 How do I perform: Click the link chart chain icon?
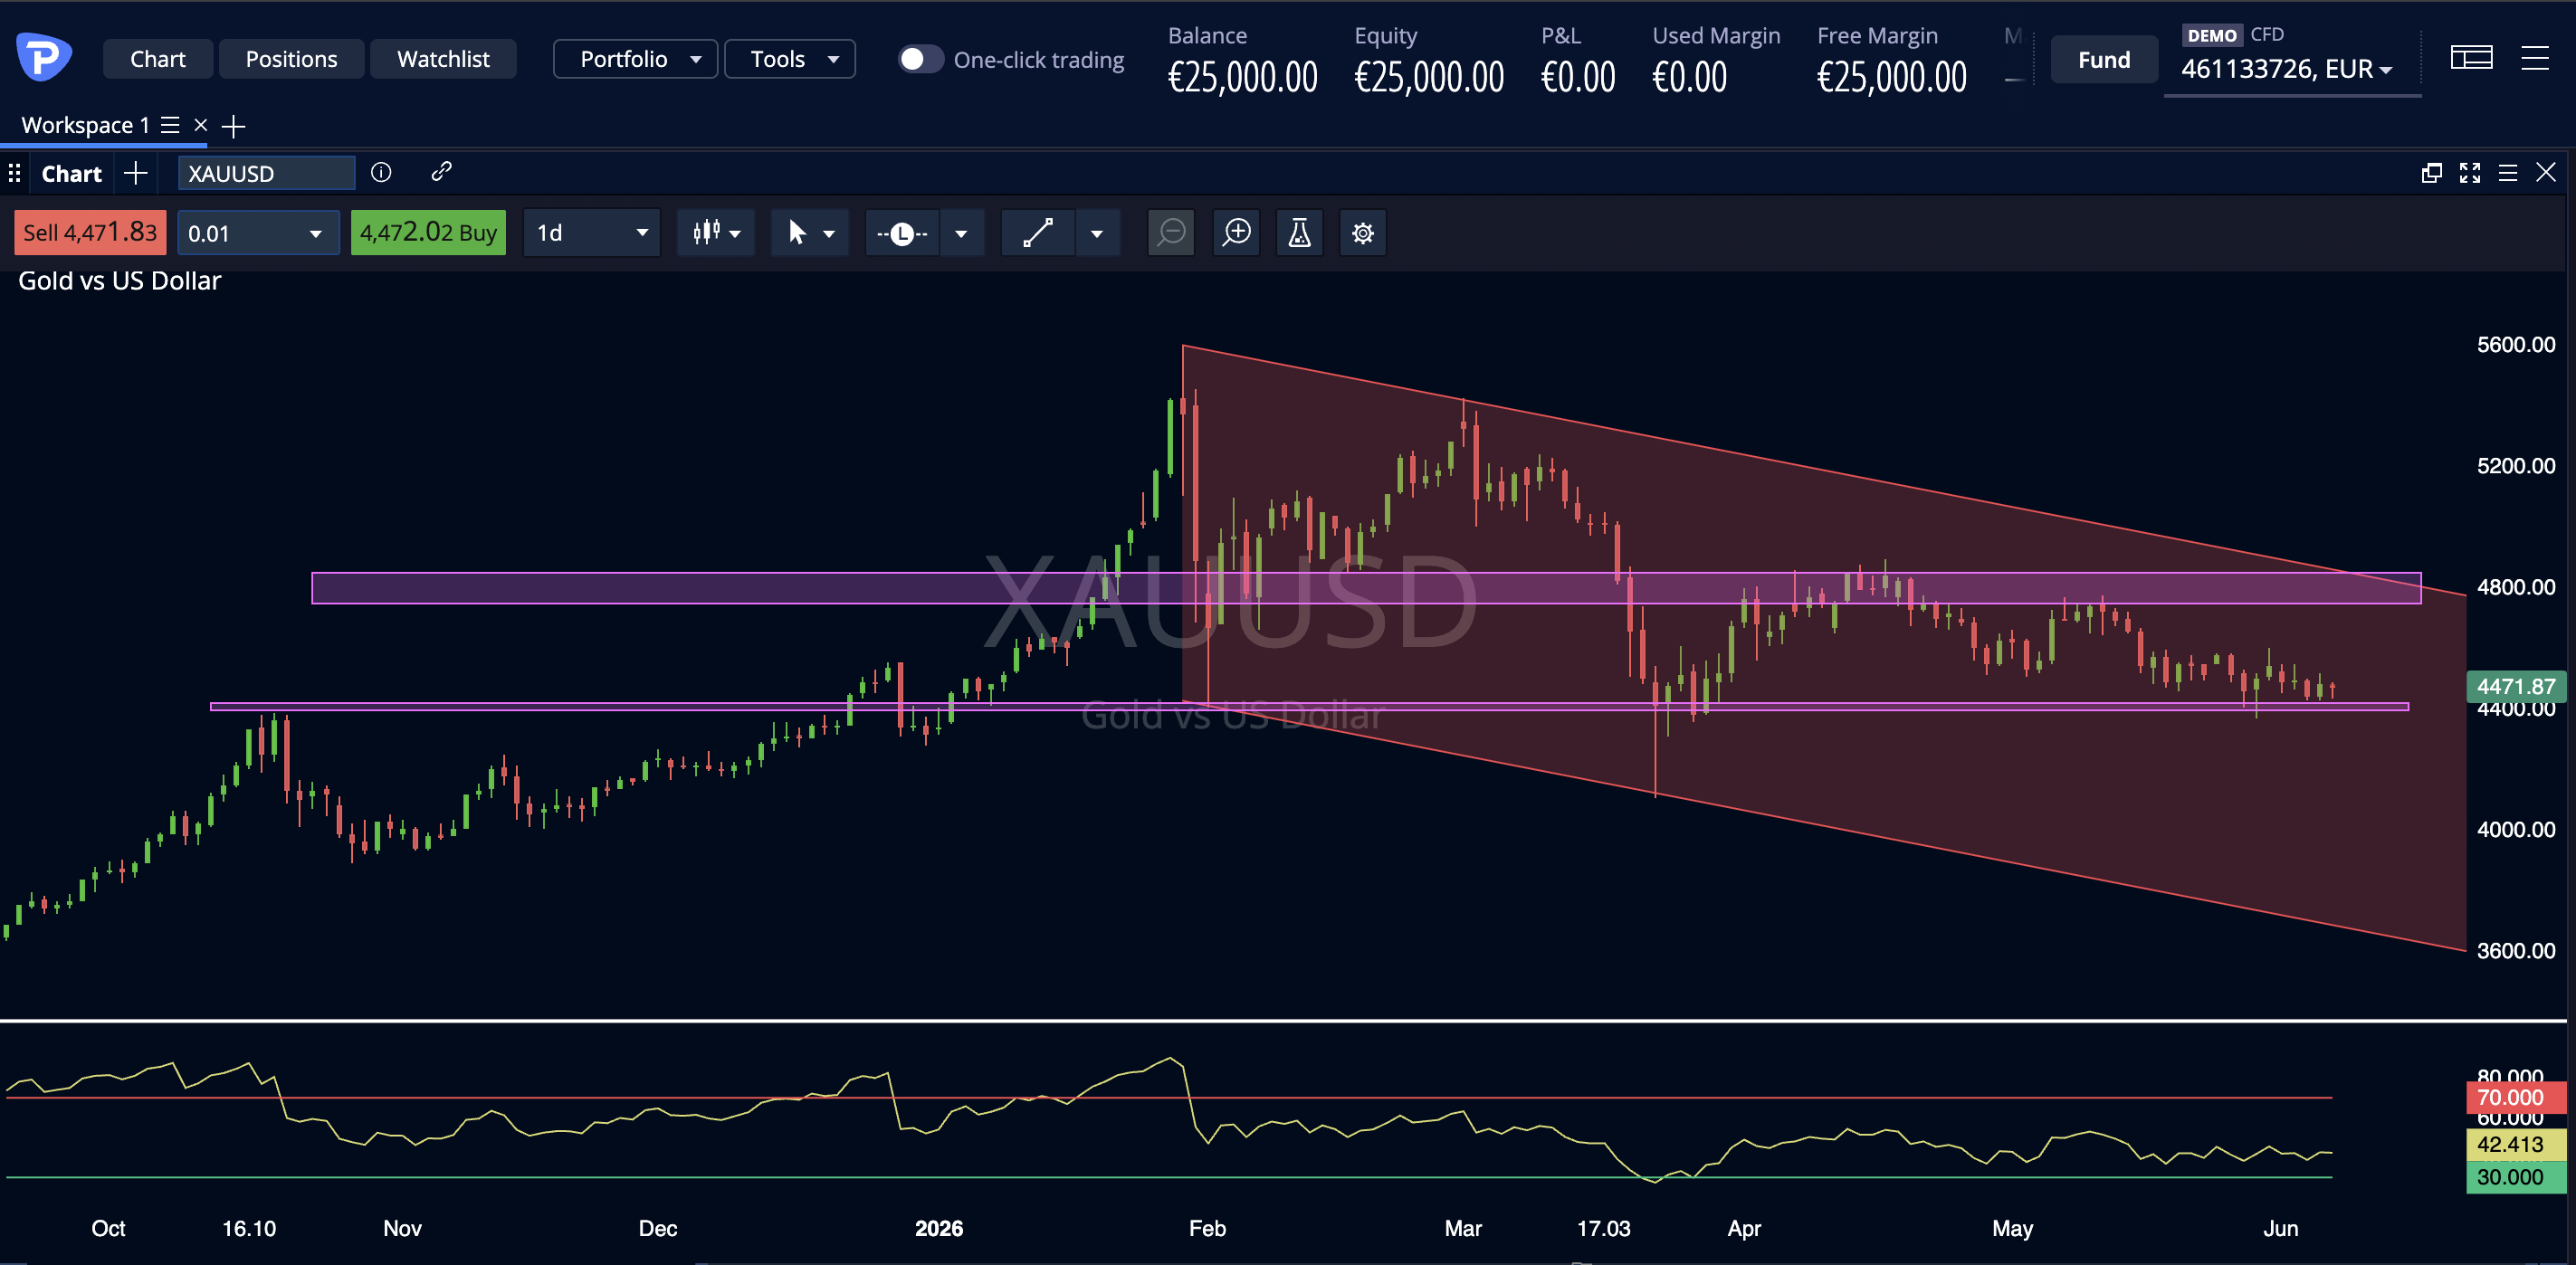pos(441,172)
